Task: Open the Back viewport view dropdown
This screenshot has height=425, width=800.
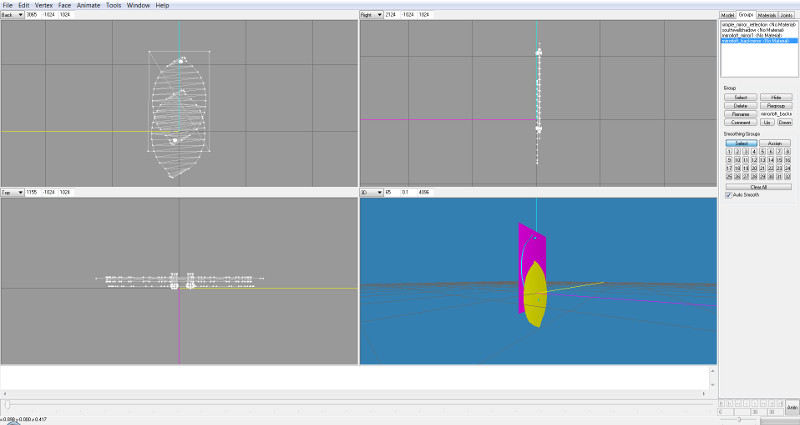Action: [13, 15]
